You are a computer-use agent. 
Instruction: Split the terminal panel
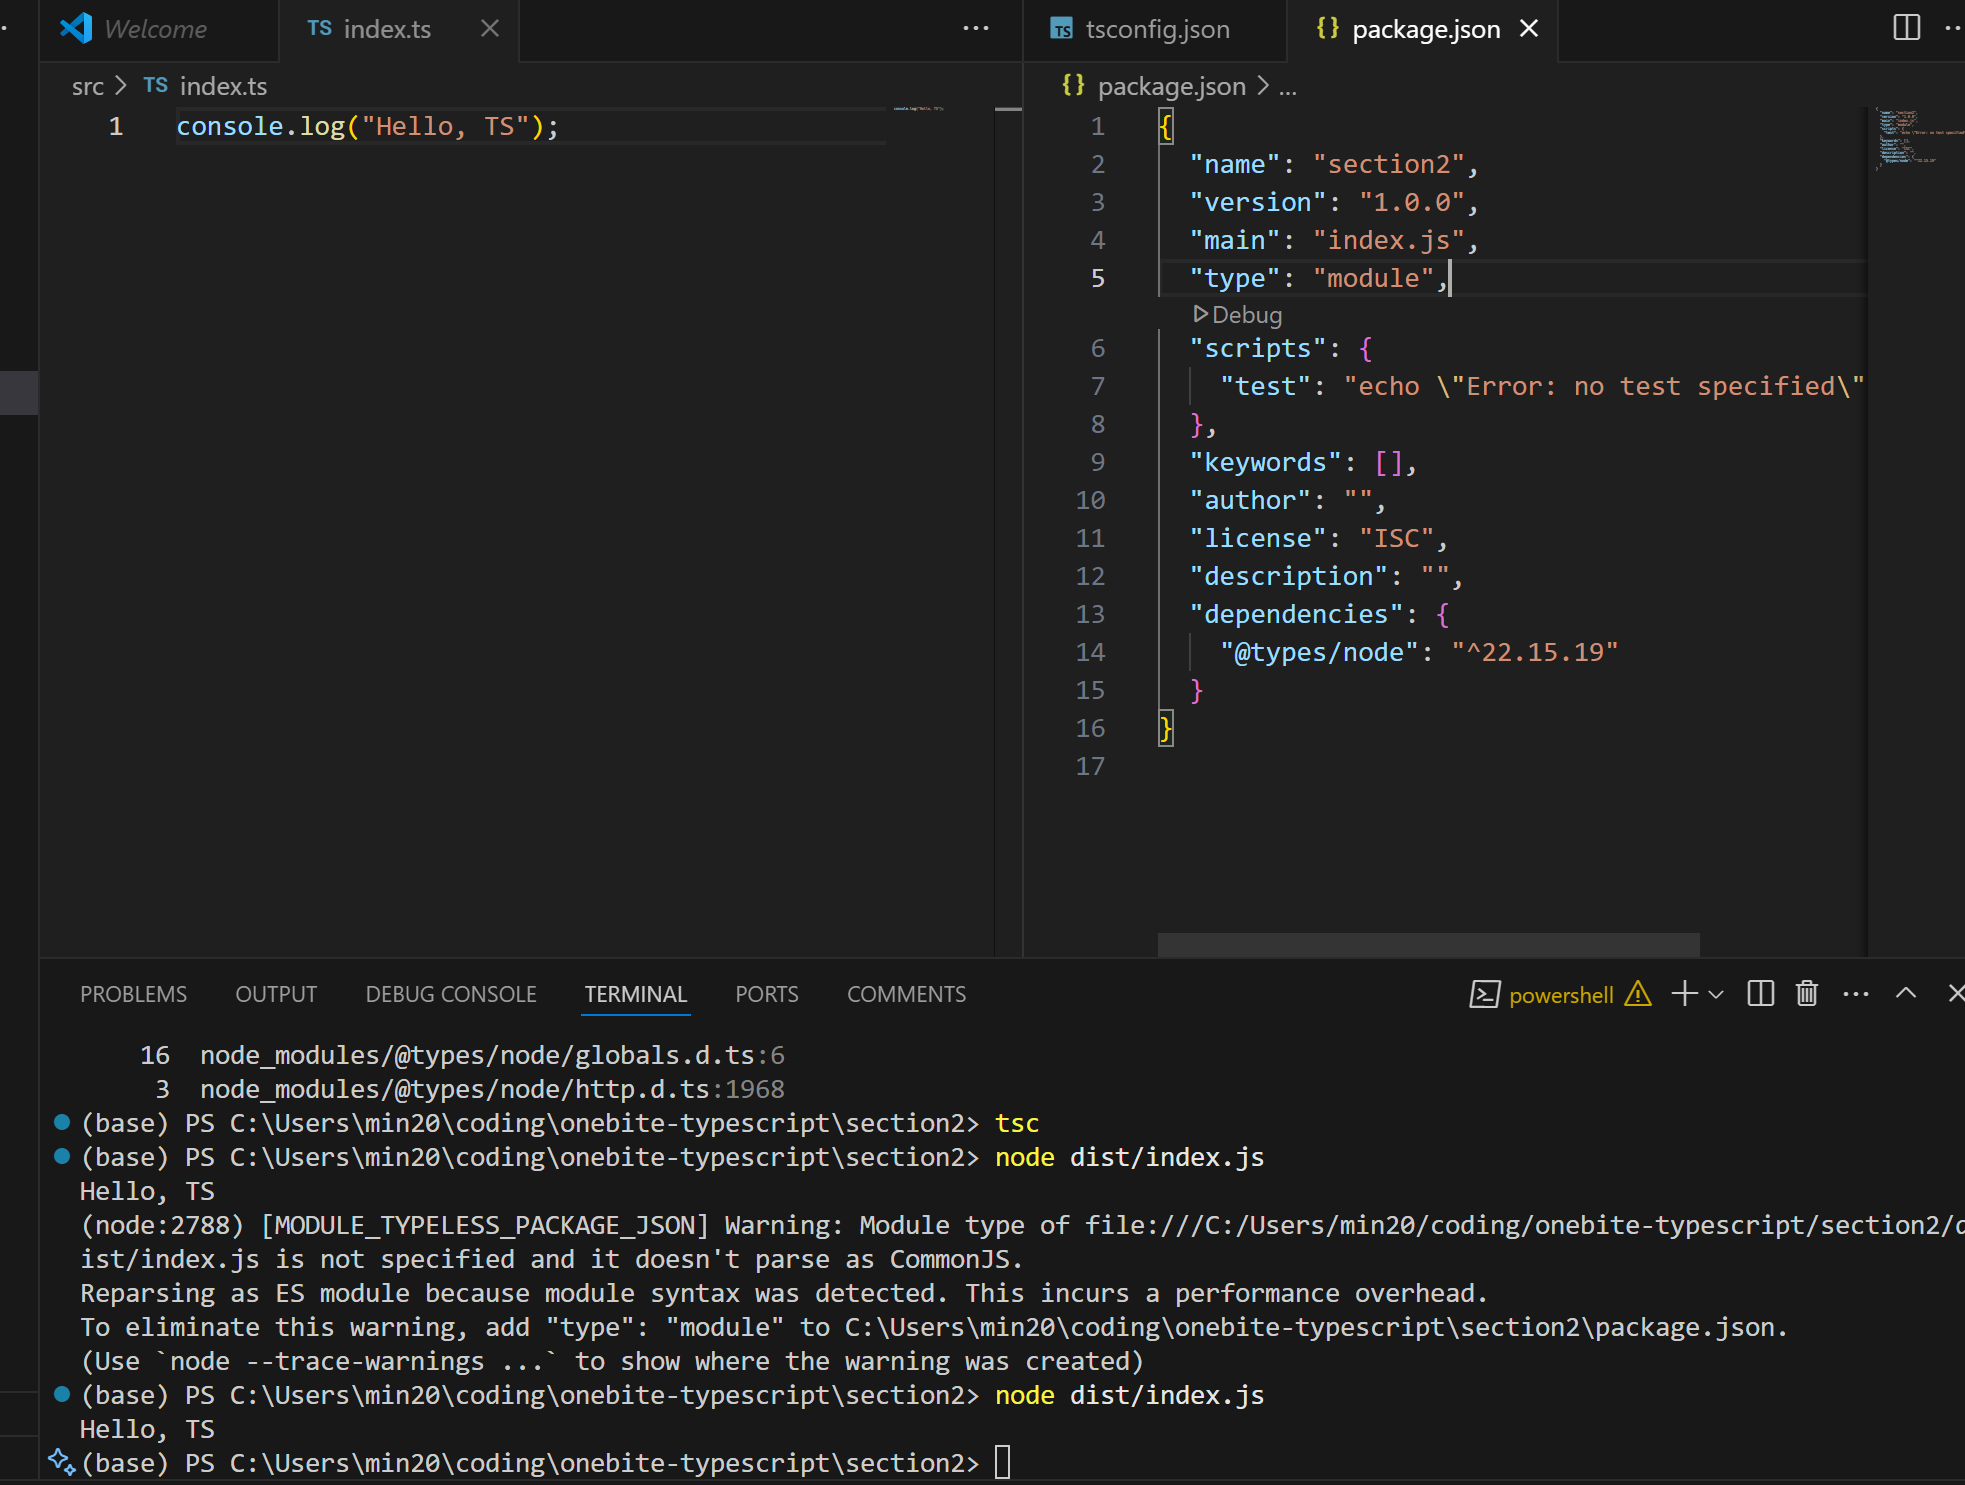pyautogui.click(x=1760, y=993)
